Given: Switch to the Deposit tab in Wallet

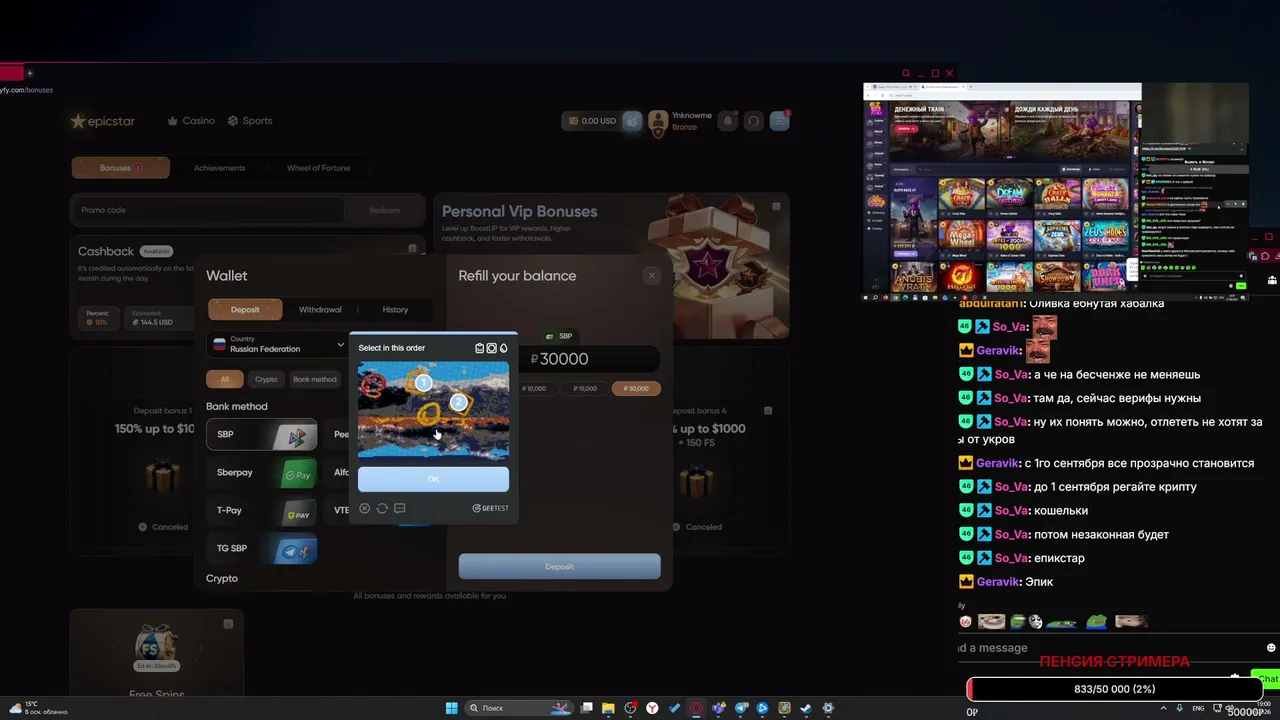Looking at the screenshot, I should pyautogui.click(x=245, y=310).
